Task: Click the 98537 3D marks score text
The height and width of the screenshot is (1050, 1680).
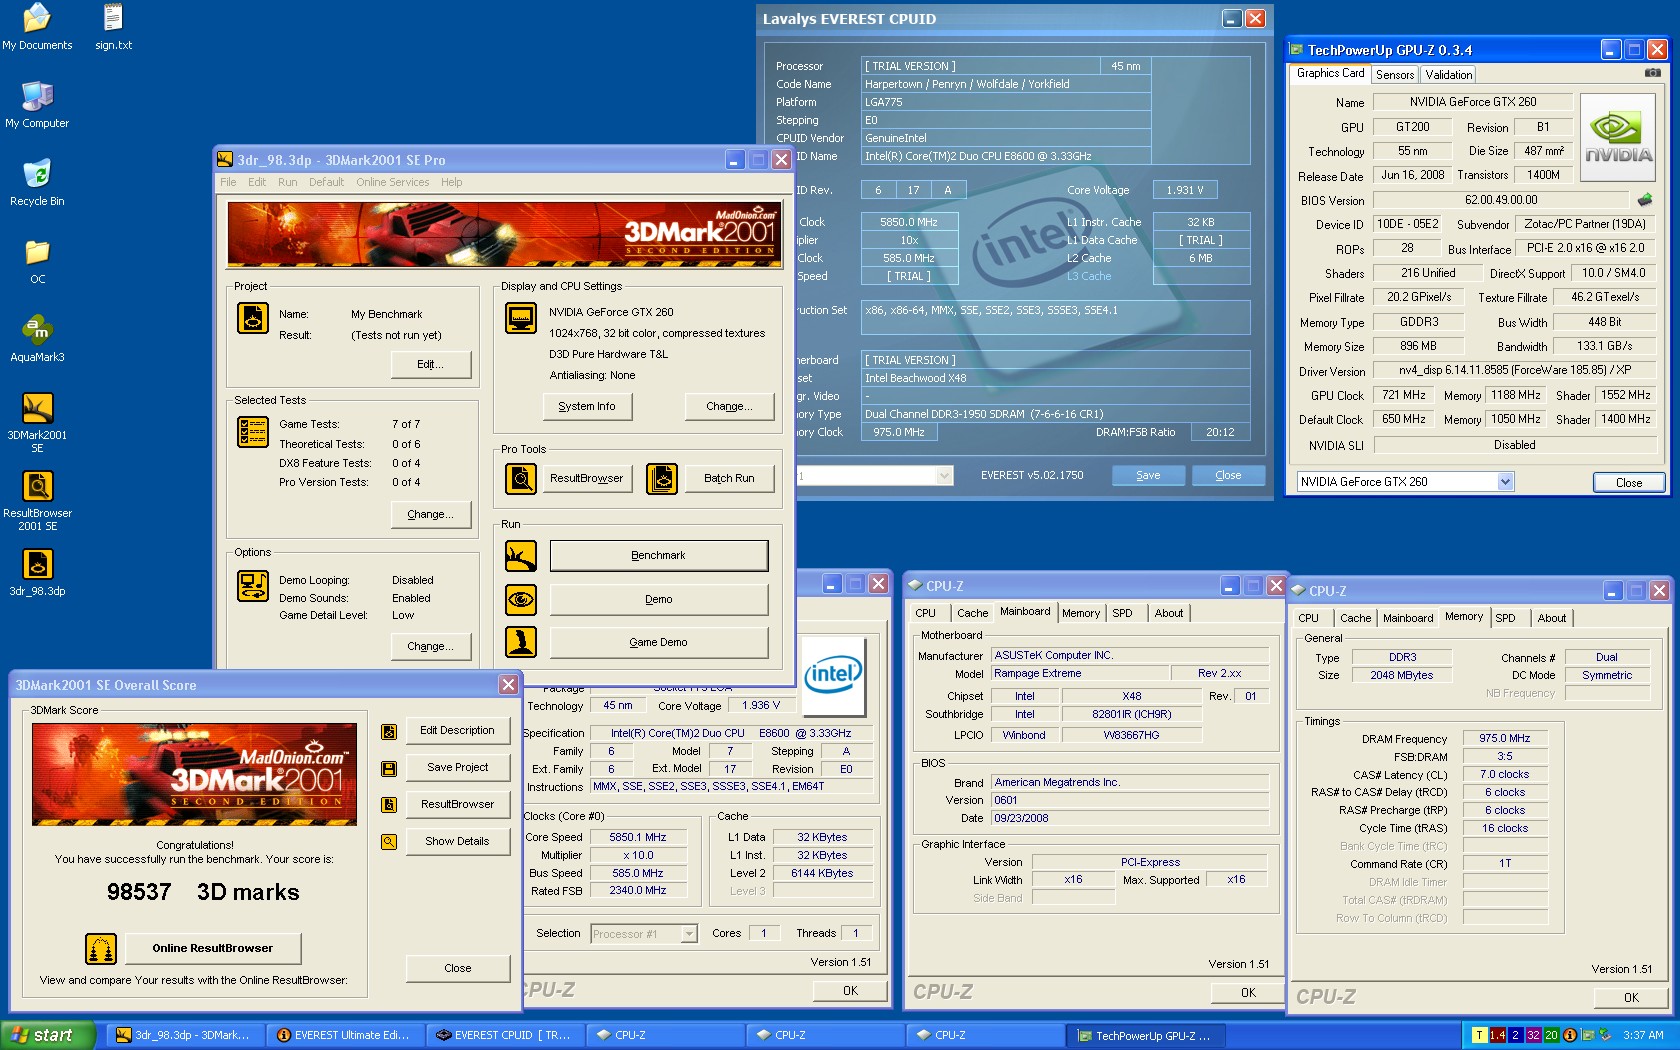Action: point(203,892)
